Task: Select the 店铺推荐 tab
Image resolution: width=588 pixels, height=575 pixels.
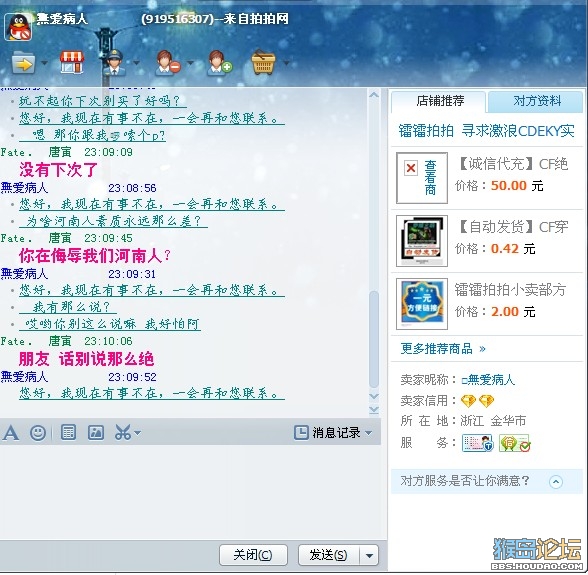Action: (x=439, y=101)
